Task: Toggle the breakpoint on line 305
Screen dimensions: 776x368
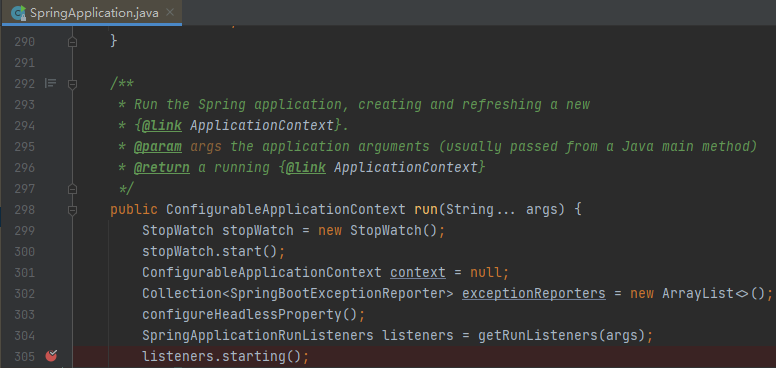Action: tap(51, 356)
